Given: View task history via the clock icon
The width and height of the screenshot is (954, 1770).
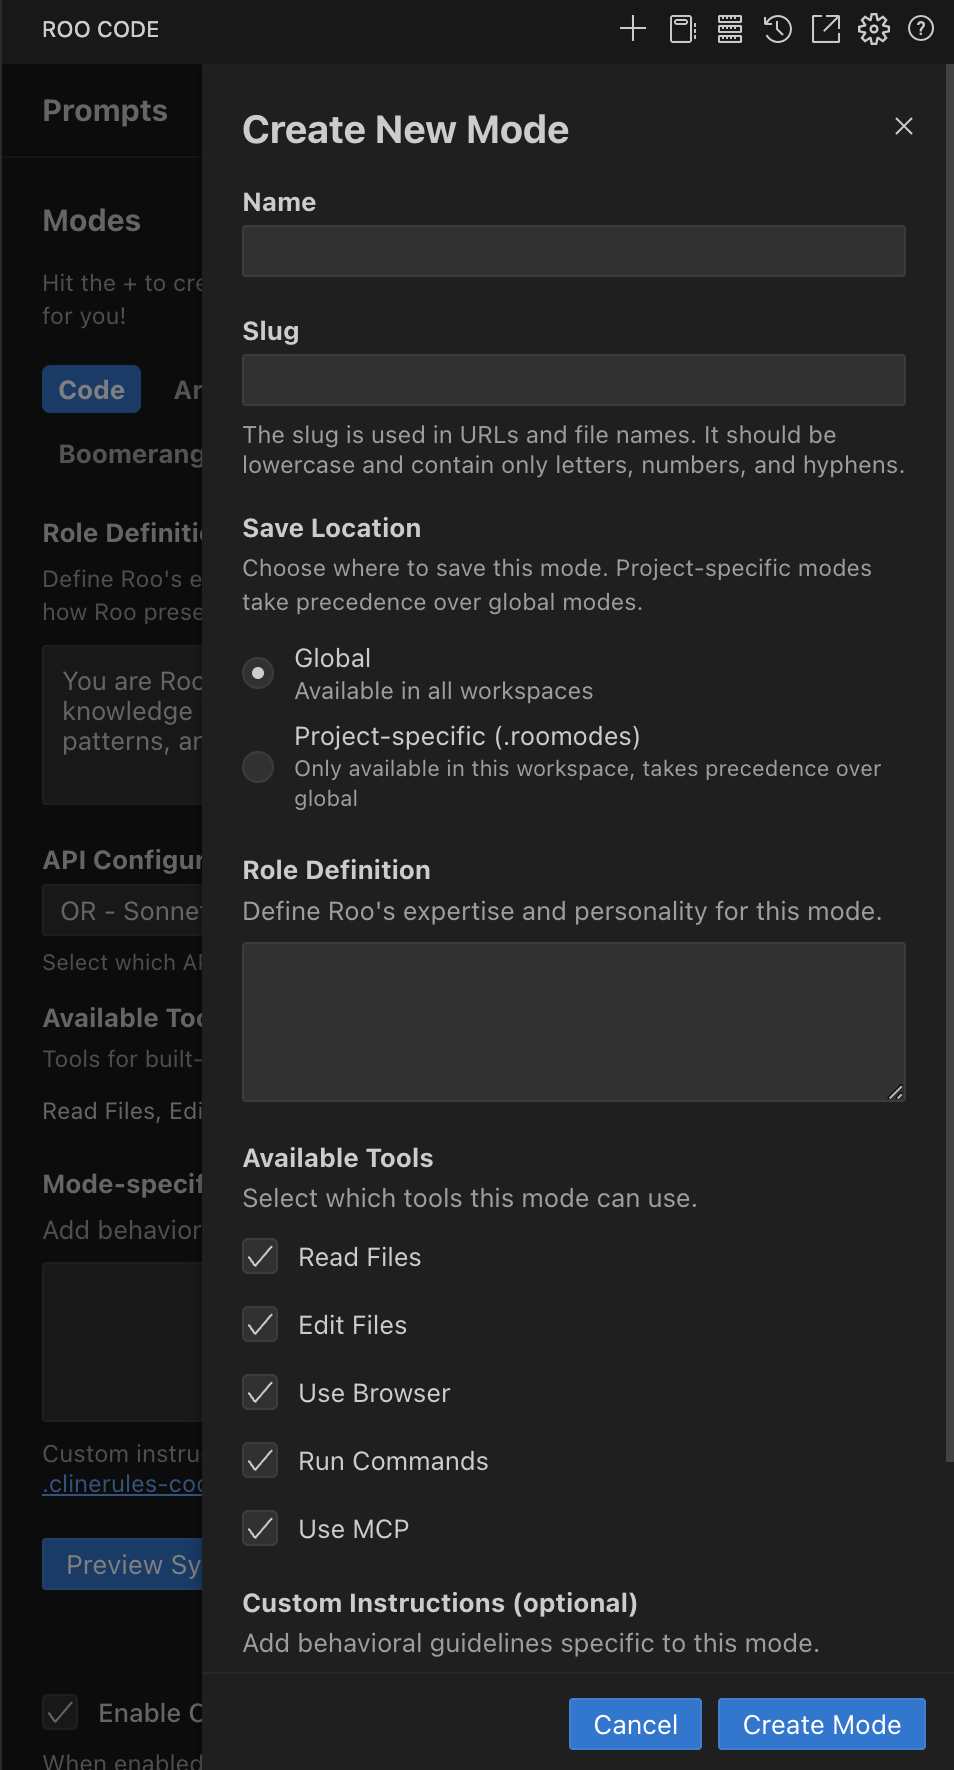Looking at the screenshot, I should (x=777, y=29).
